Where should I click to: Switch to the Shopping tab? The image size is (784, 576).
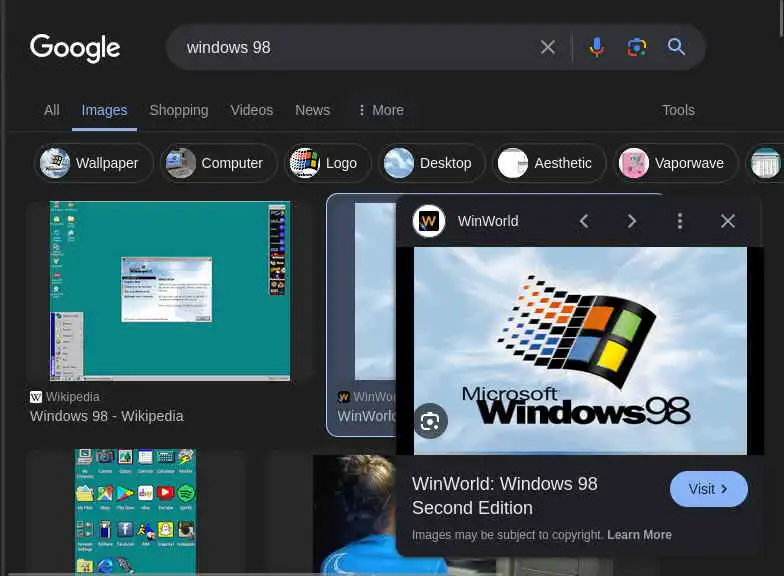point(179,110)
